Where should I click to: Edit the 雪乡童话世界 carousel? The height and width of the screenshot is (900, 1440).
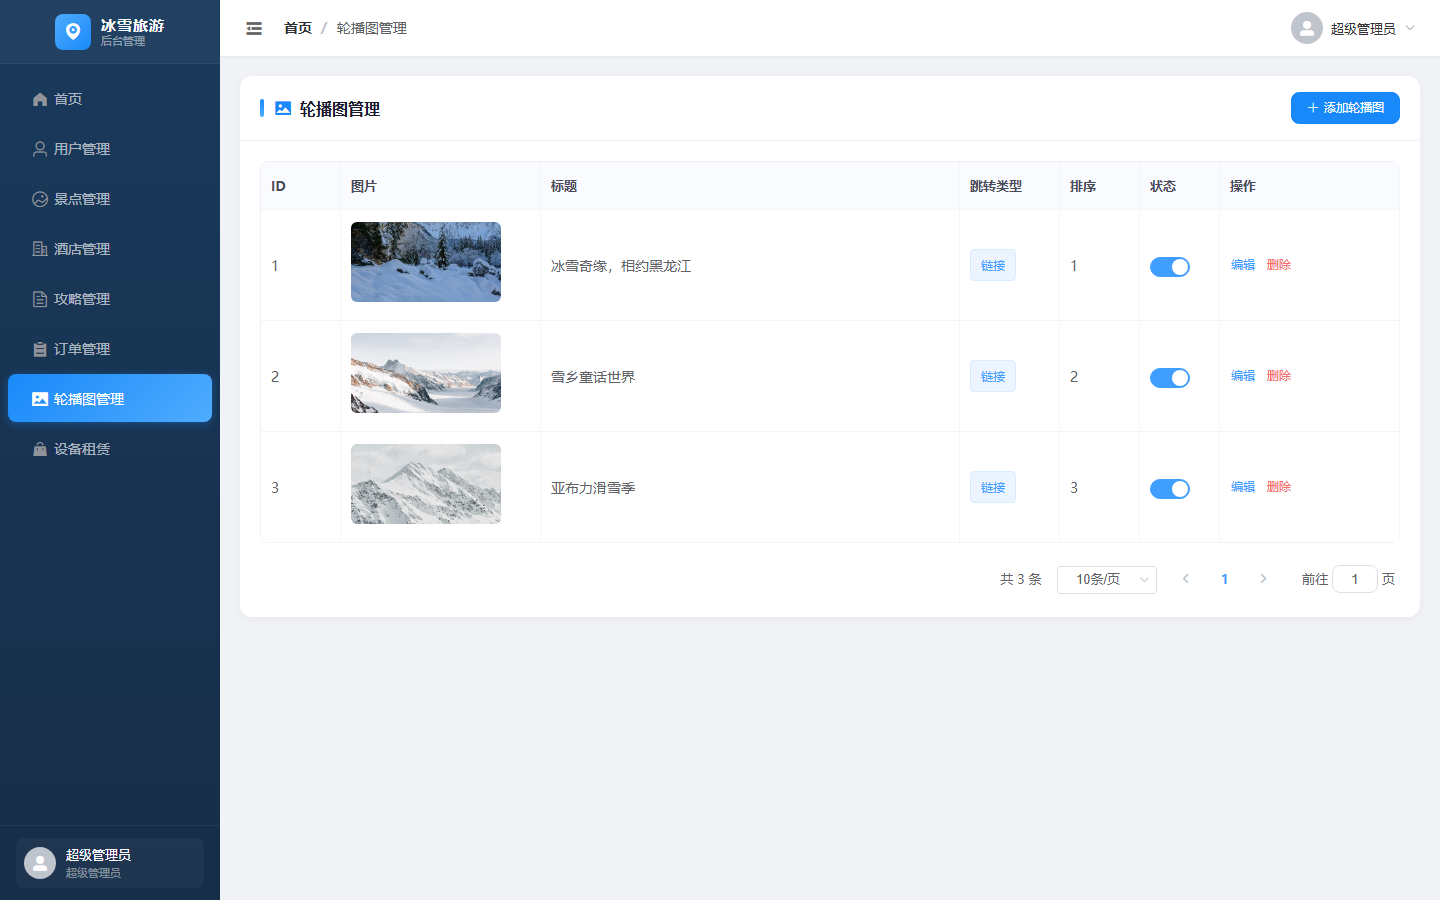[x=1243, y=376]
